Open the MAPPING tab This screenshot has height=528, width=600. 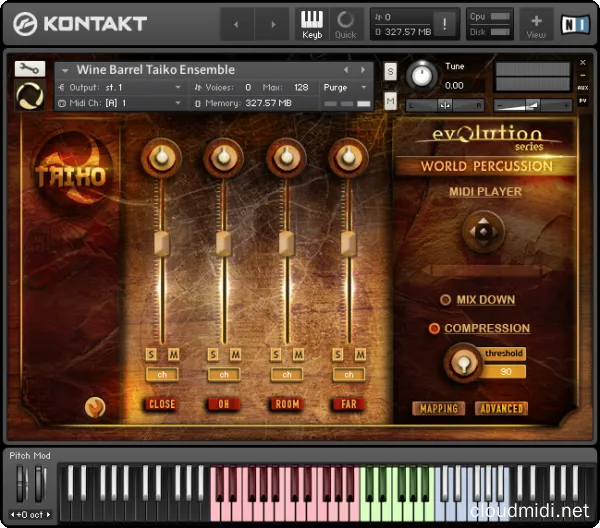coord(439,409)
